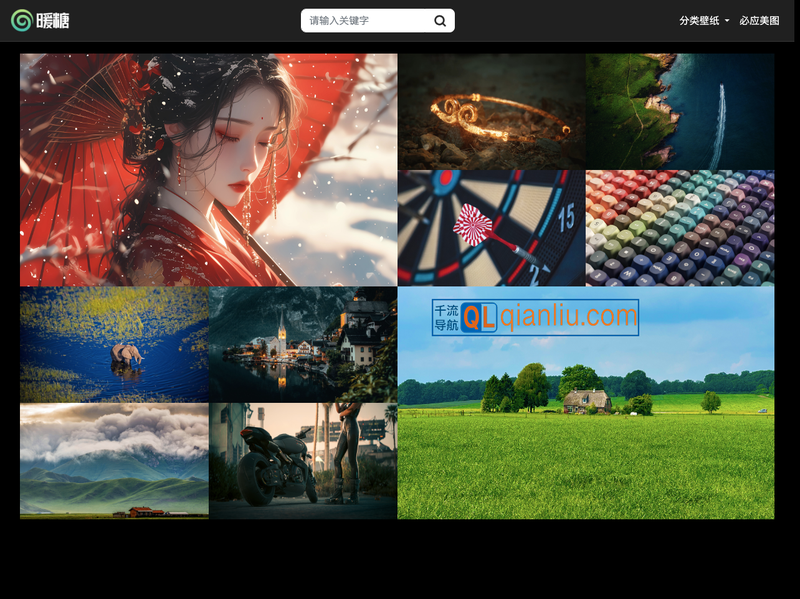This screenshot has width=800, height=599.
Task: Open the red umbrella girl wallpaper
Action: coord(208,170)
